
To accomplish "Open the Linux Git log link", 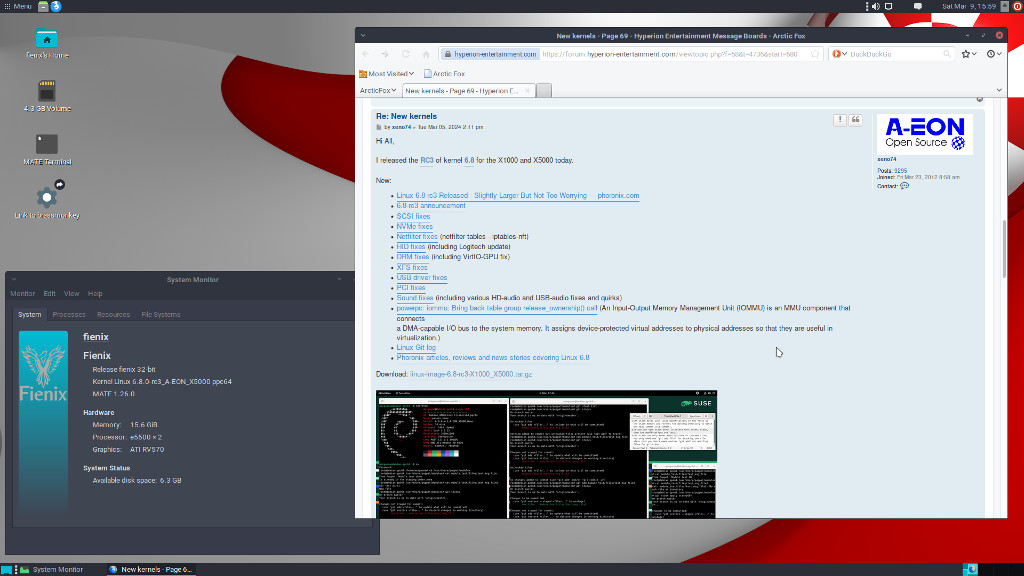I will coord(416,347).
